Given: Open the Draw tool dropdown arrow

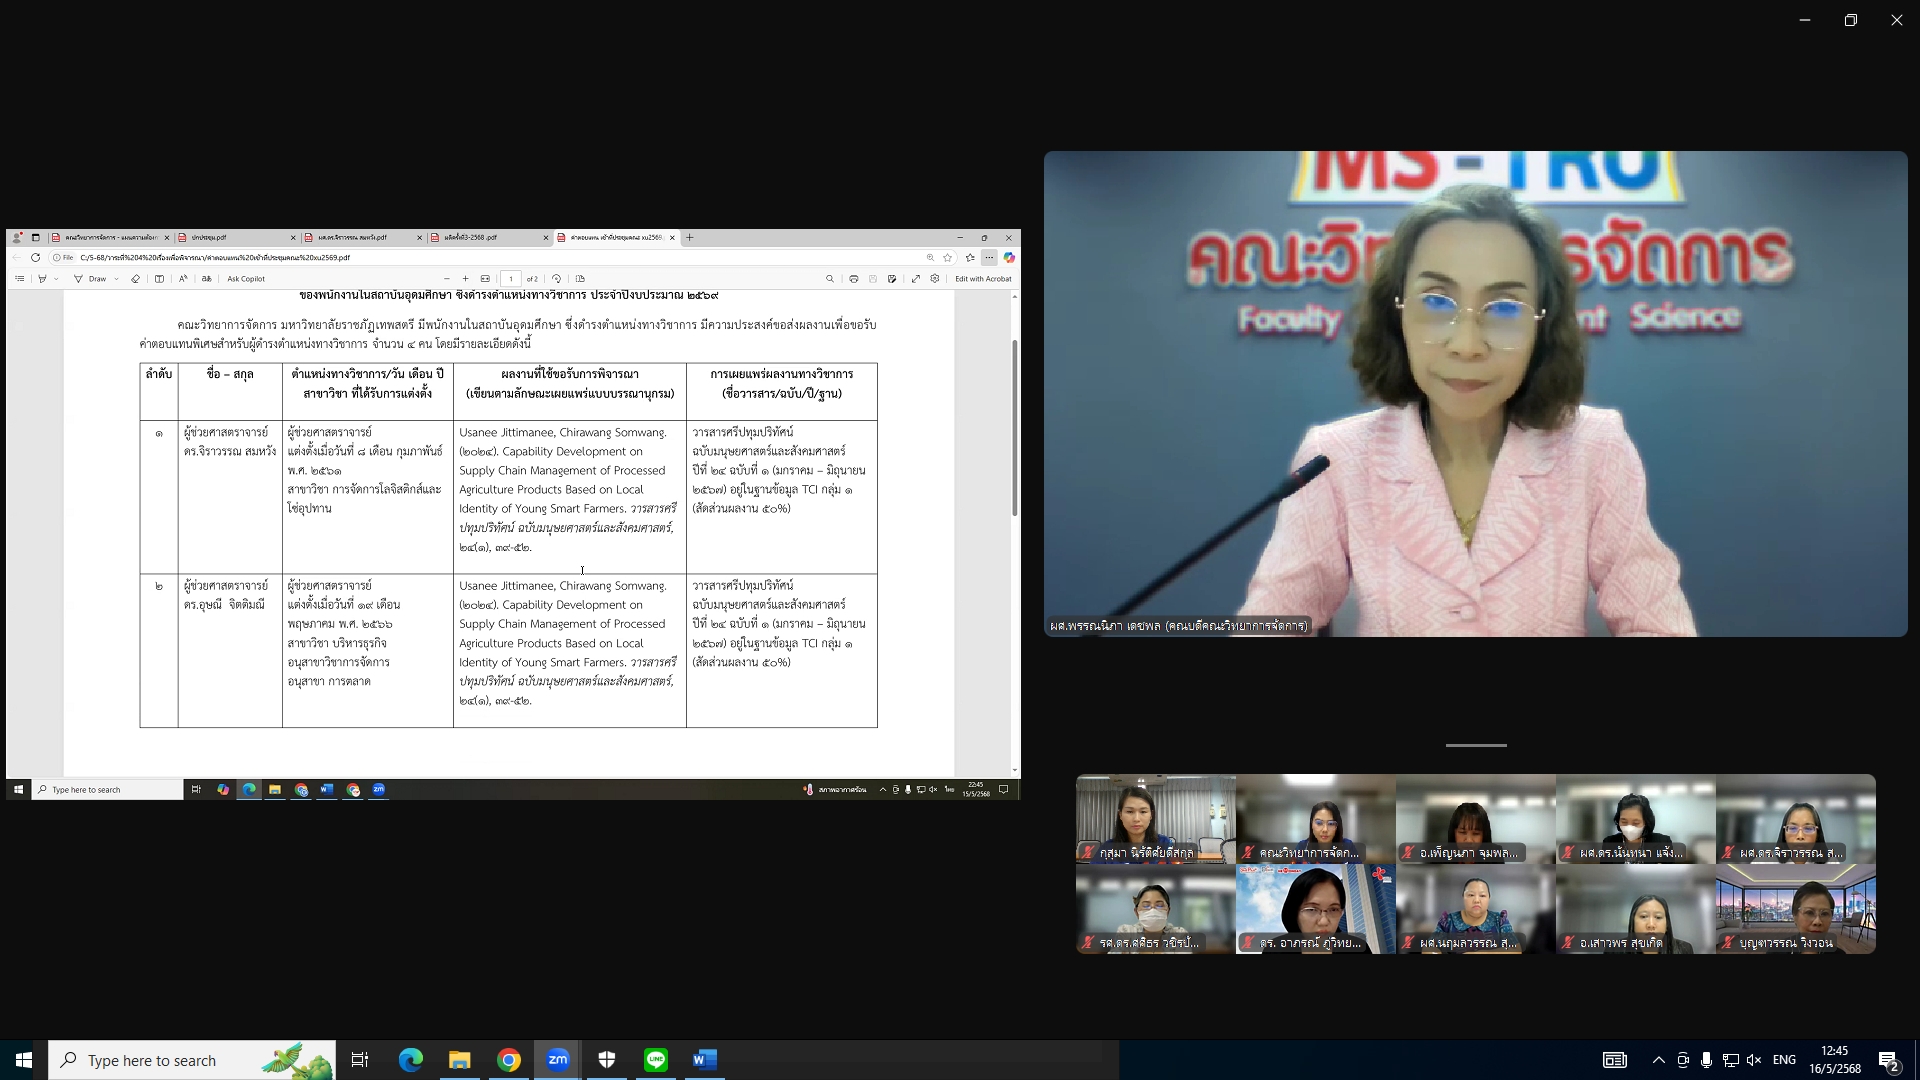Looking at the screenshot, I should [116, 279].
